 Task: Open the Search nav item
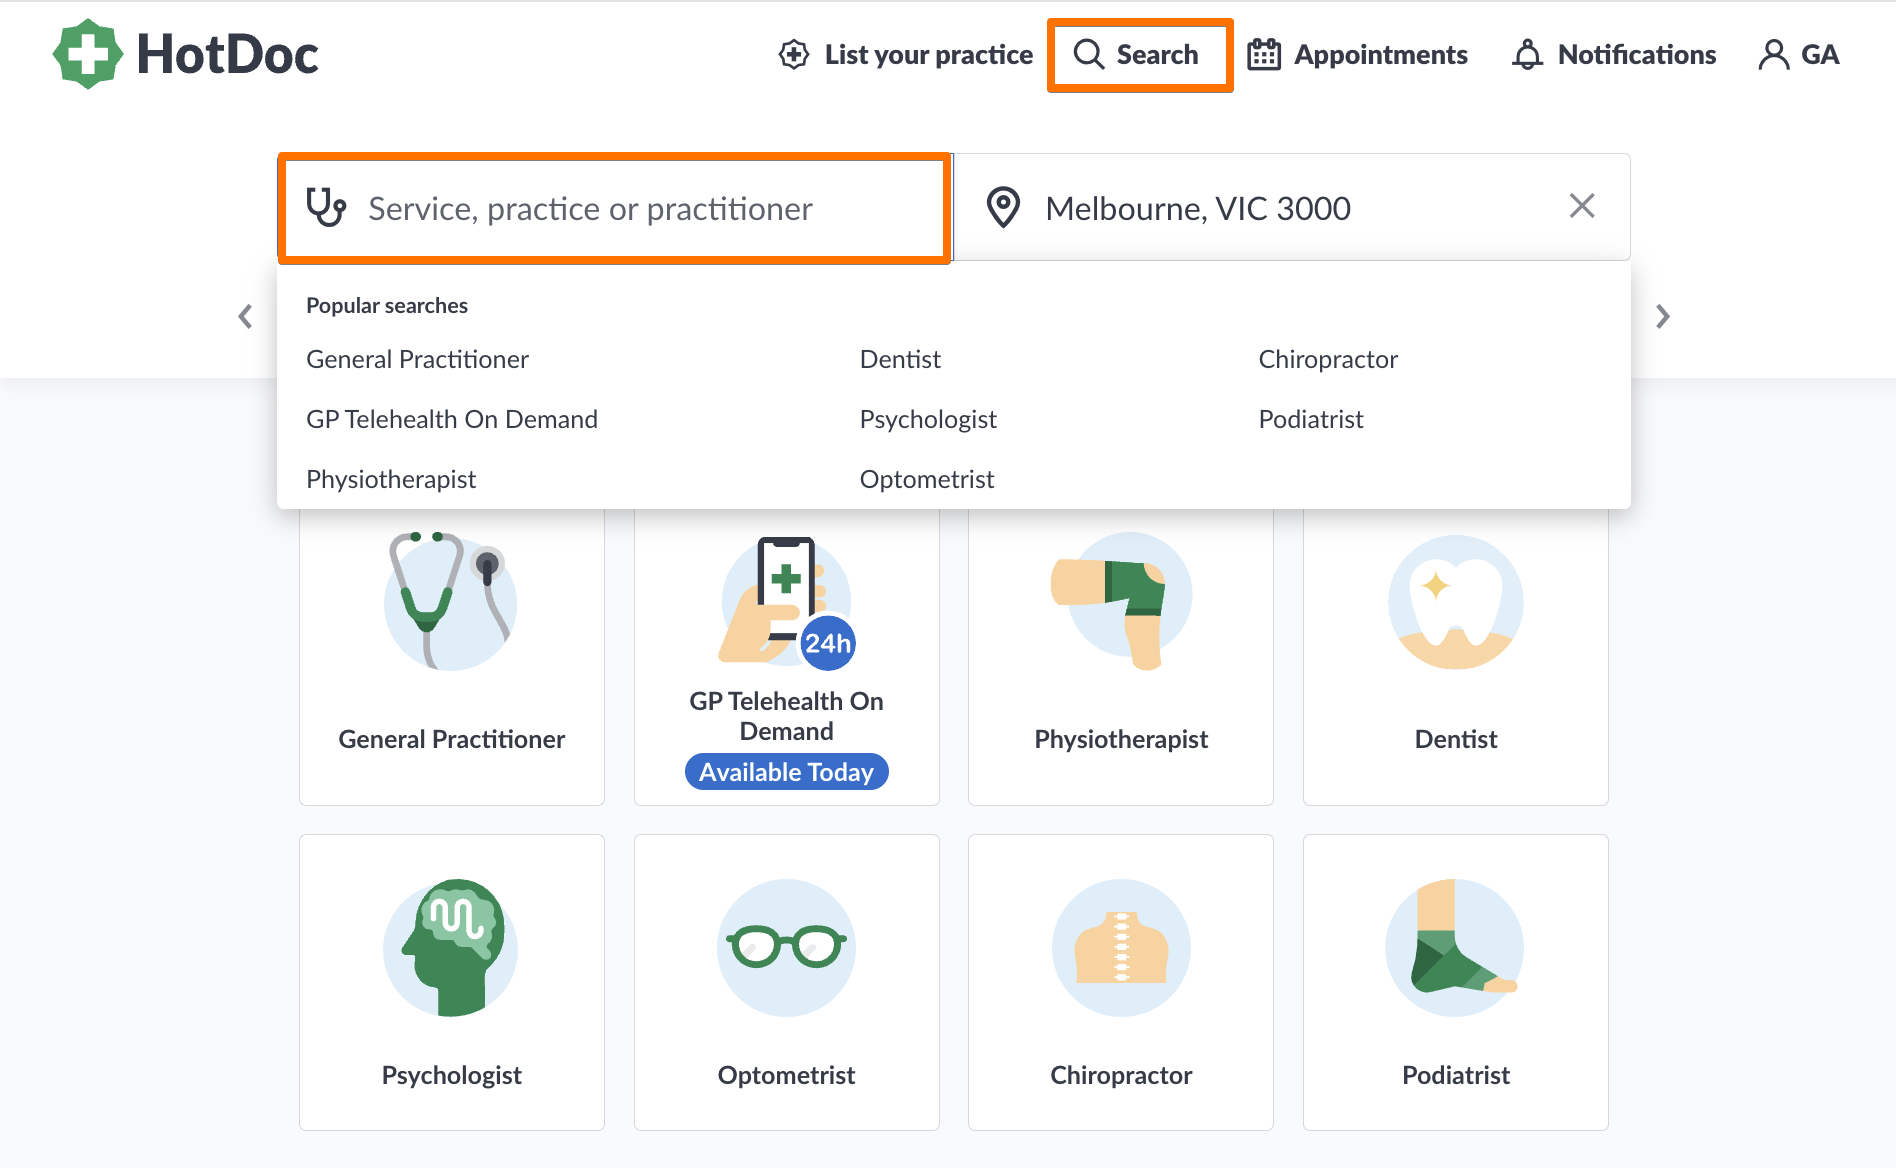tap(1139, 55)
